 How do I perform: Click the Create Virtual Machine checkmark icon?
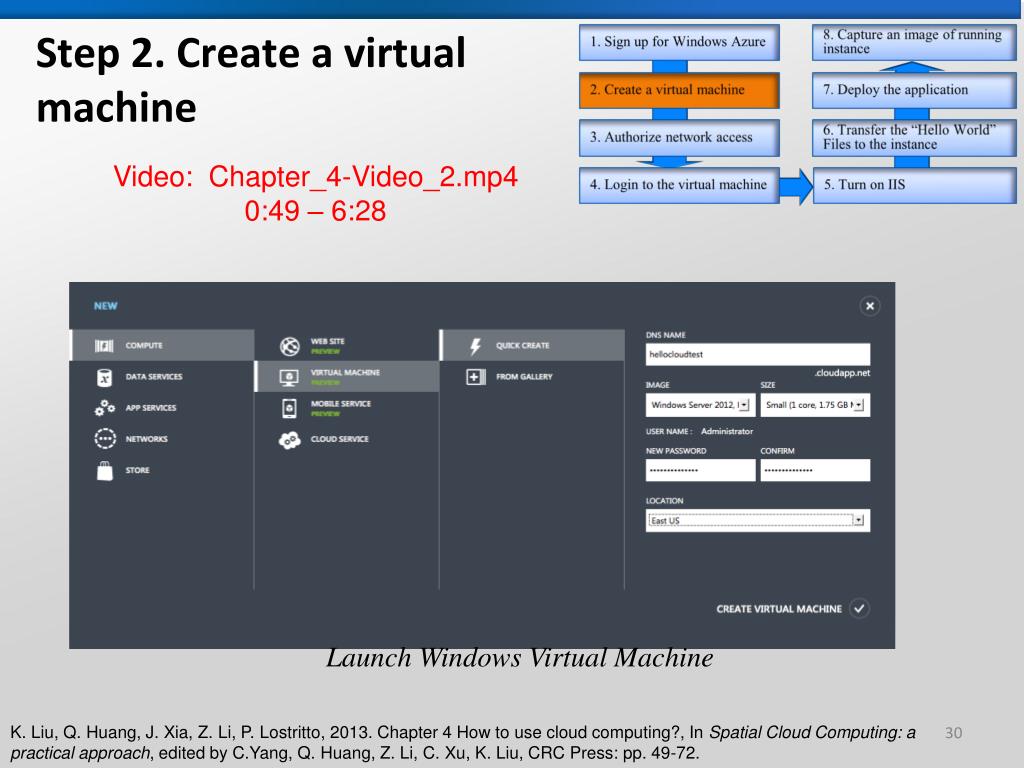coord(859,609)
